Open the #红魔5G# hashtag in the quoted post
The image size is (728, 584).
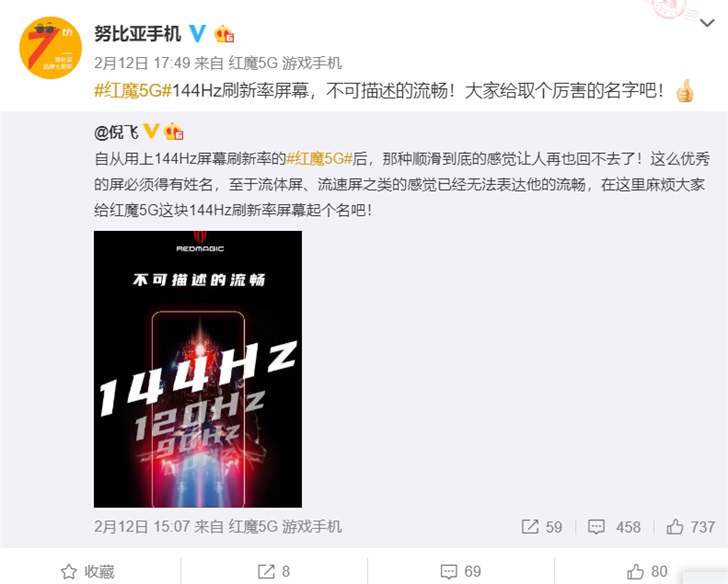[319, 159]
